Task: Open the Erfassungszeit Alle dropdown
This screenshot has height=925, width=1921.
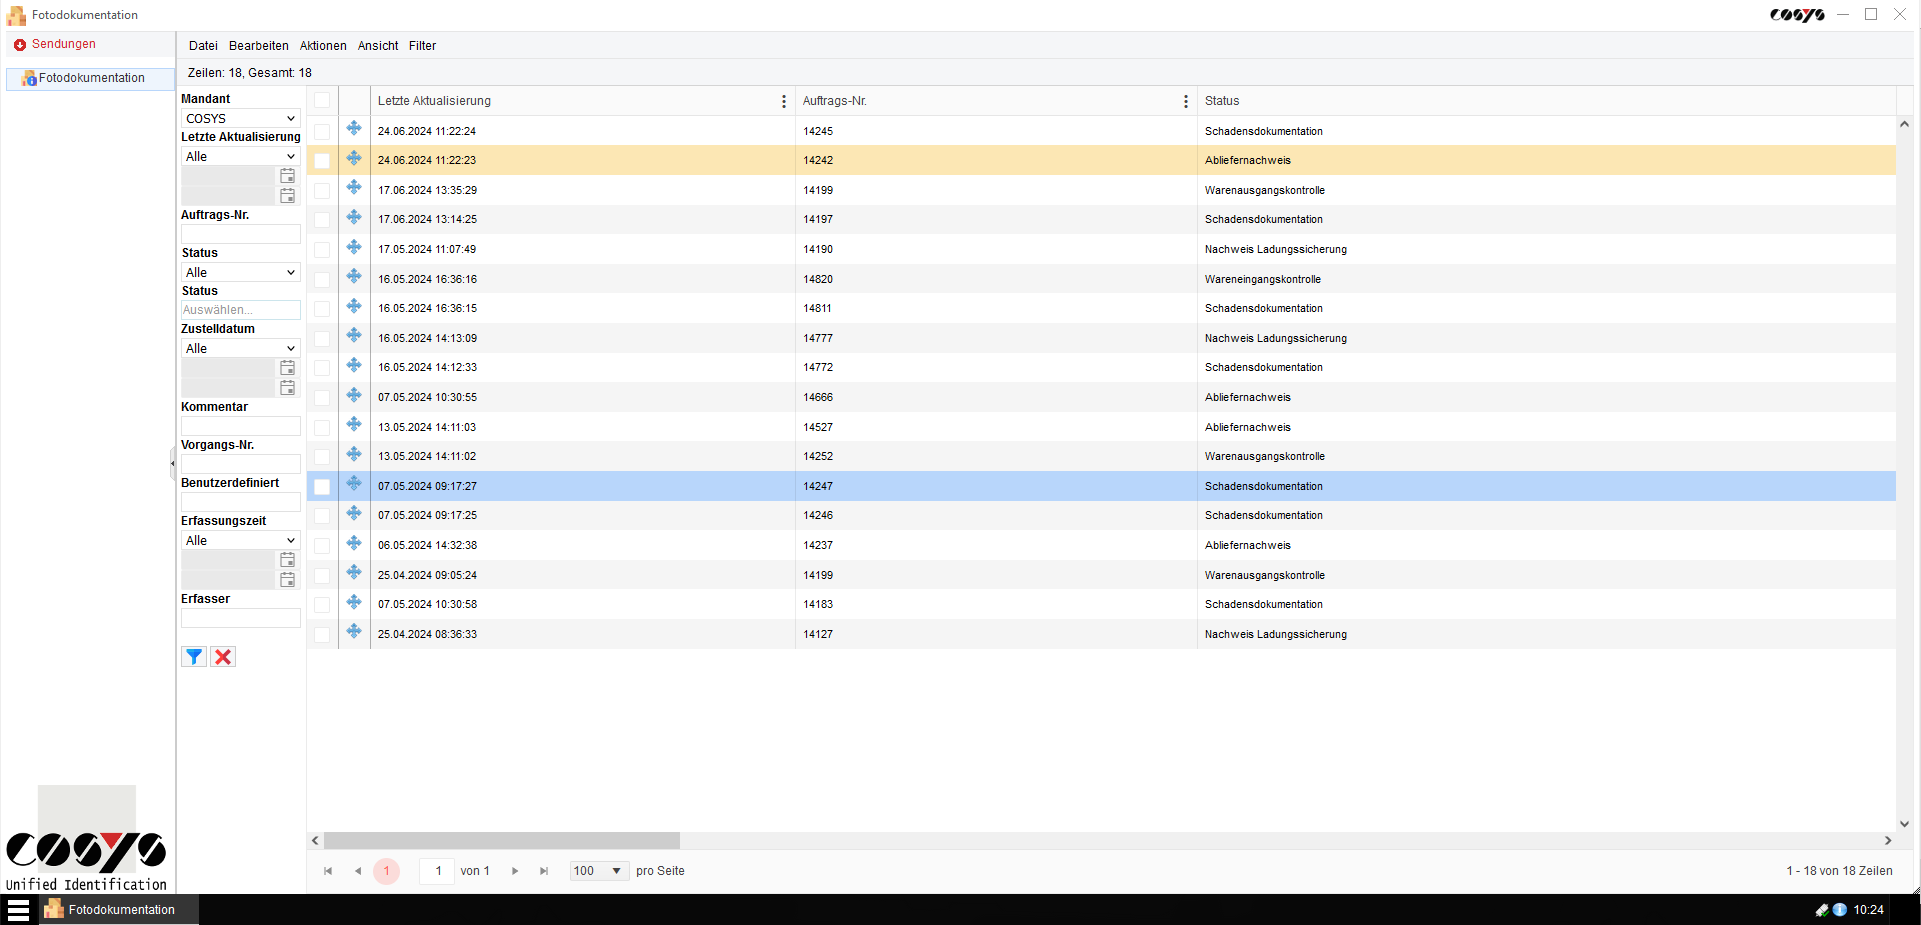Action: [x=240, y=540]
